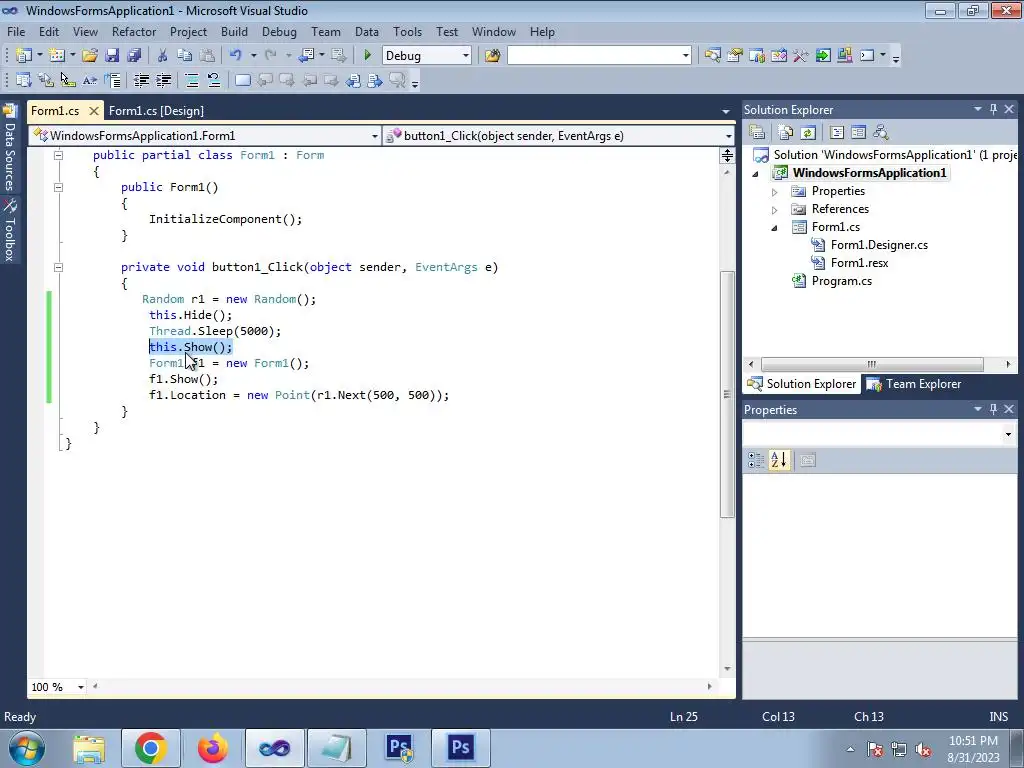Open the Properties Window toolbar icon

tap(735, 56)
